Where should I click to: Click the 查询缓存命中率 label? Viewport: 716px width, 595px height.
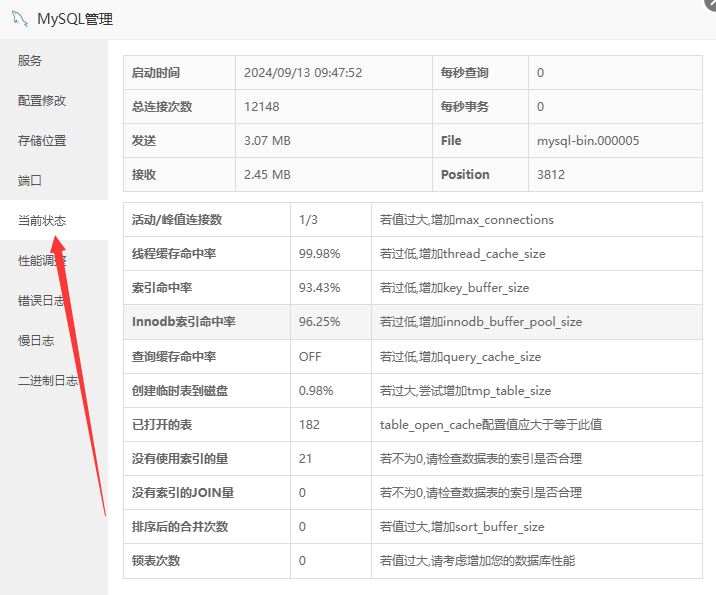point(174,357)
